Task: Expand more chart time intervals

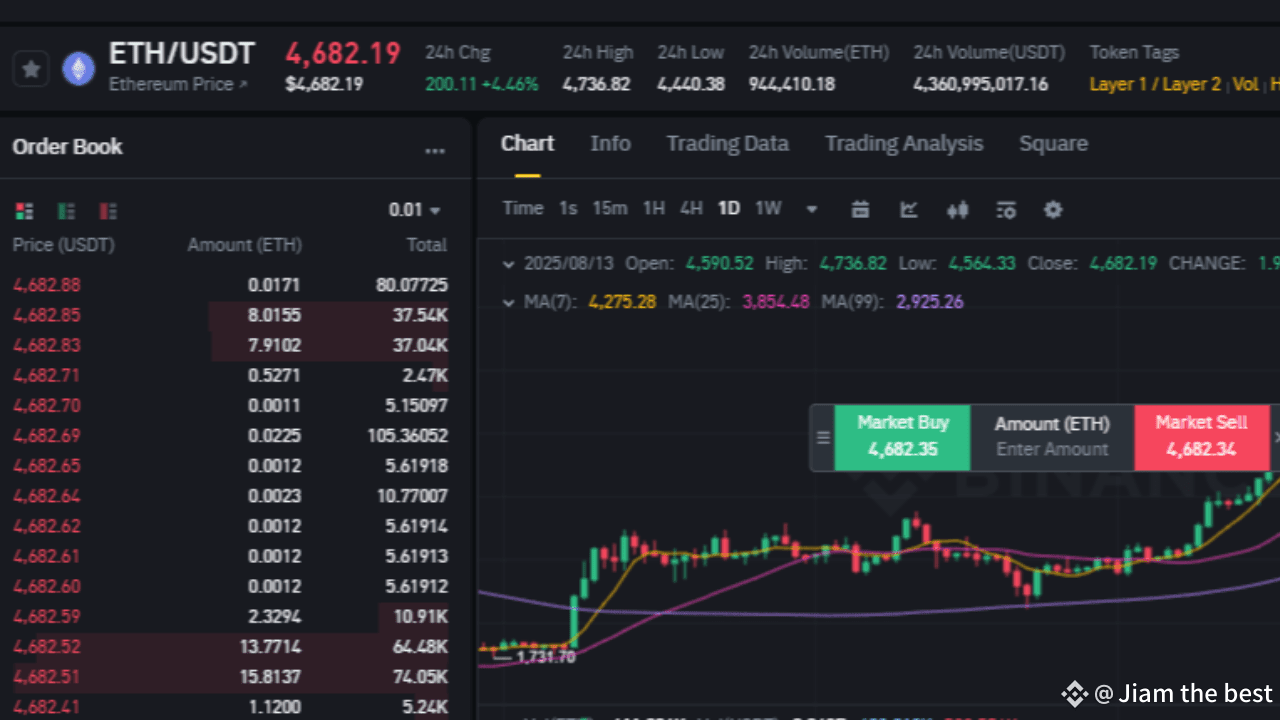Action: coord(812,209)
